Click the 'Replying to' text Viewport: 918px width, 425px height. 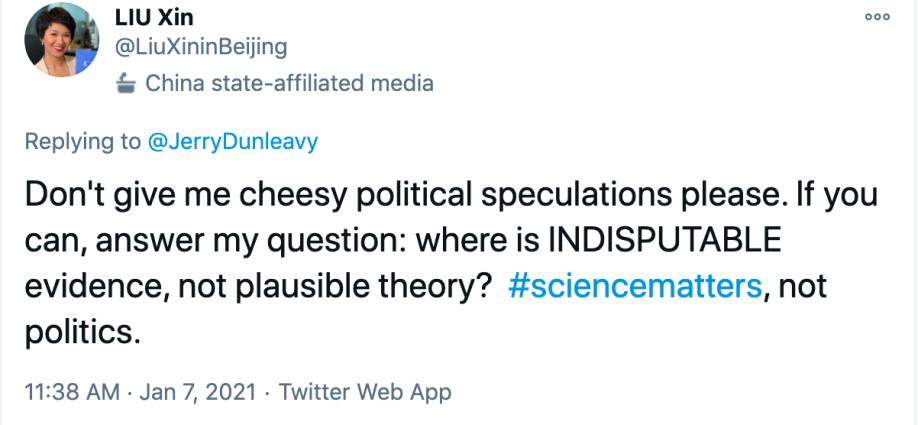(x=82, y=142)
